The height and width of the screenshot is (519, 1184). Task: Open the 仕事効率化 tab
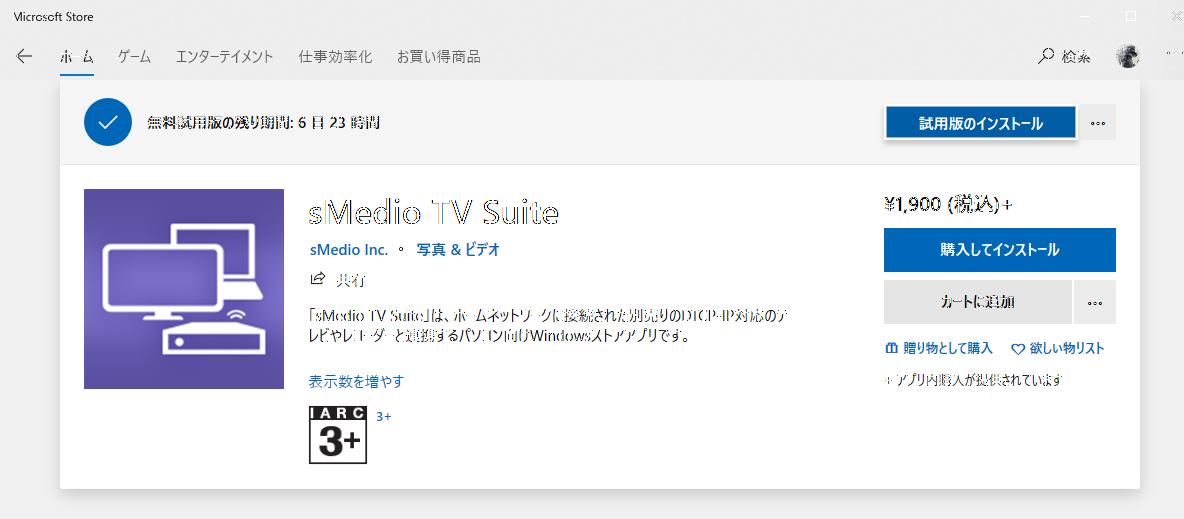[335, 57]
